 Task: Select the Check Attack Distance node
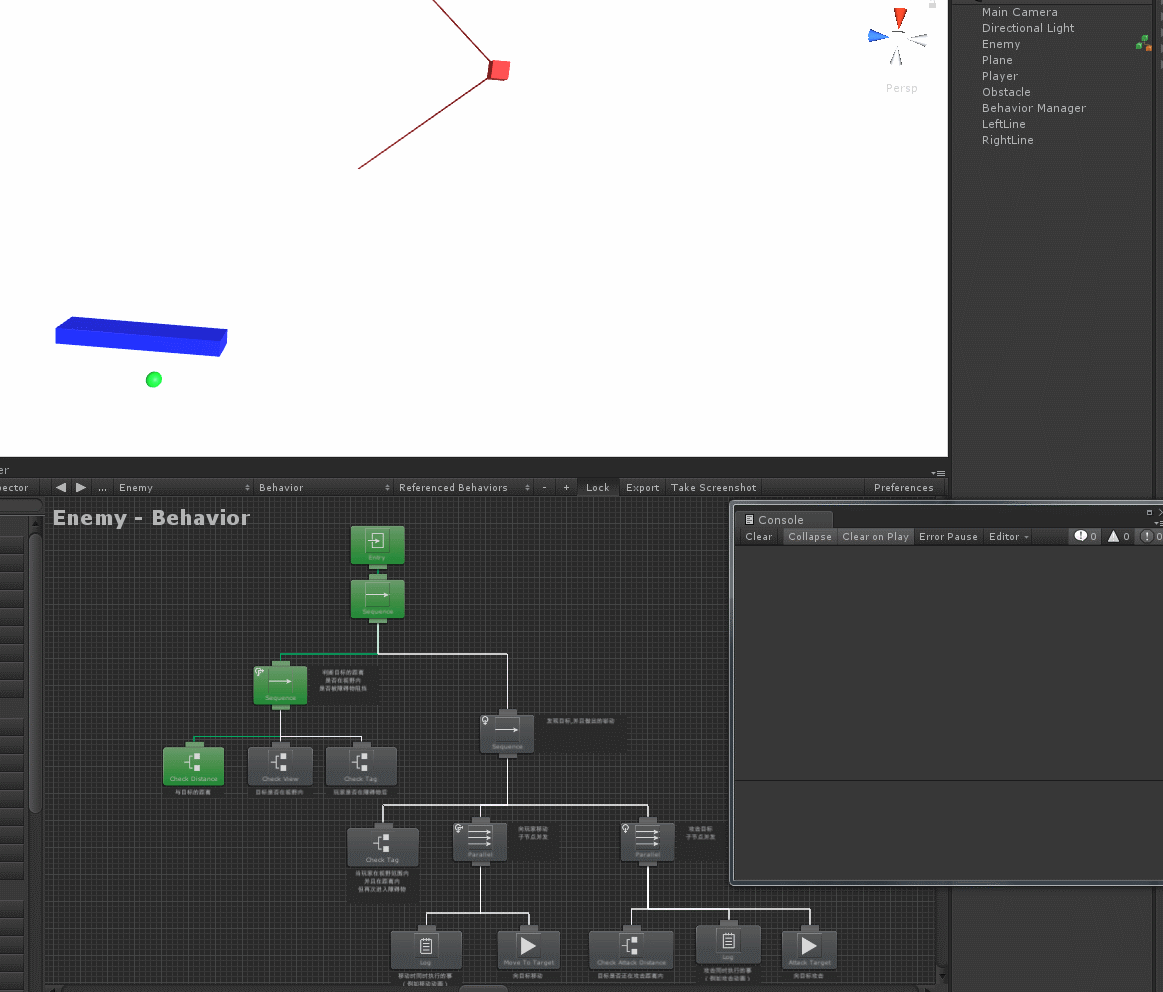tap(631, 950)
